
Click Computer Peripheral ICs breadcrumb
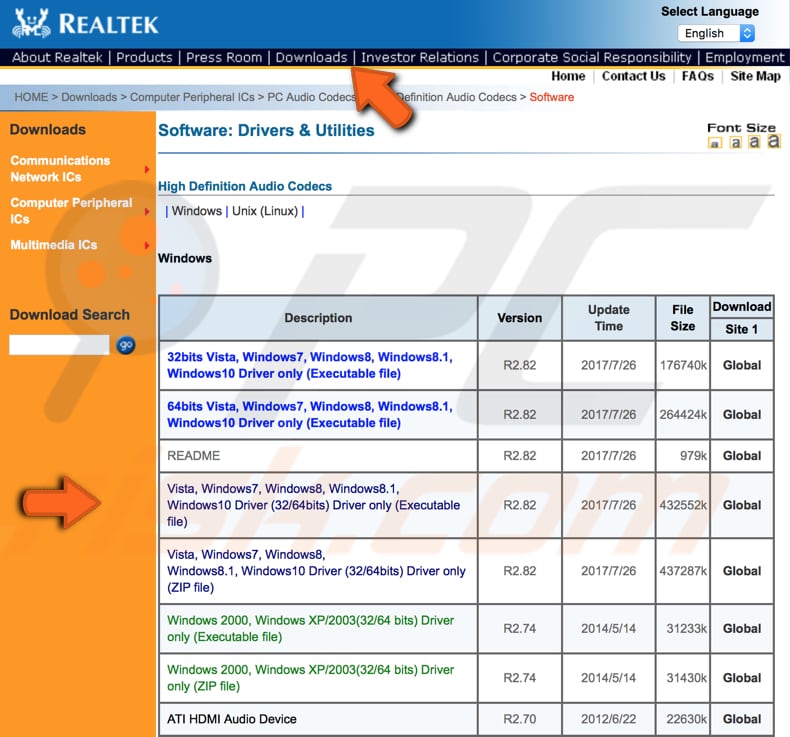pos(192,97)
